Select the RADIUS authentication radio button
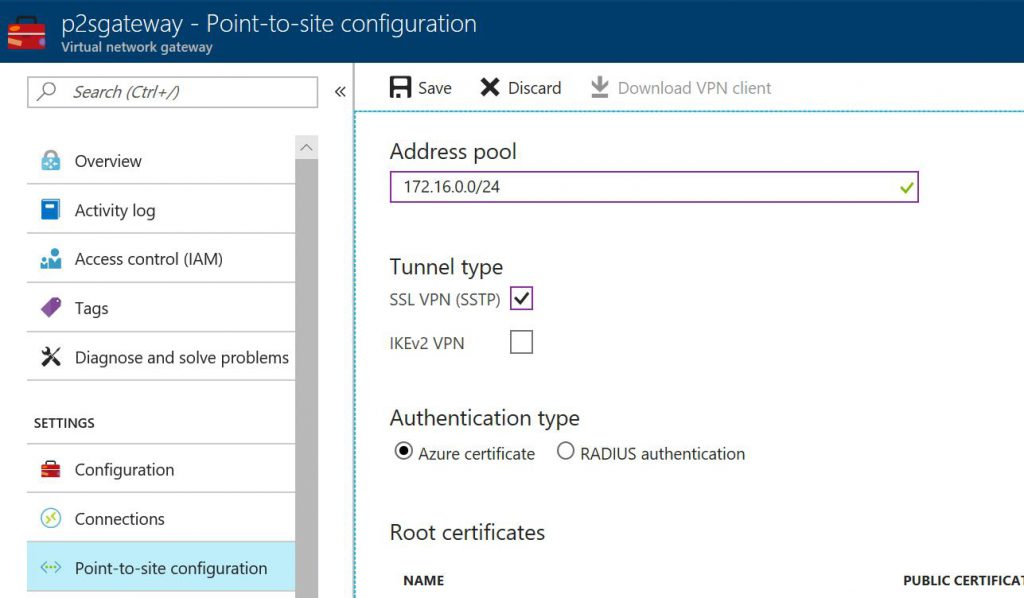This screenshot has height=598, width=1024. pos(566,451)
